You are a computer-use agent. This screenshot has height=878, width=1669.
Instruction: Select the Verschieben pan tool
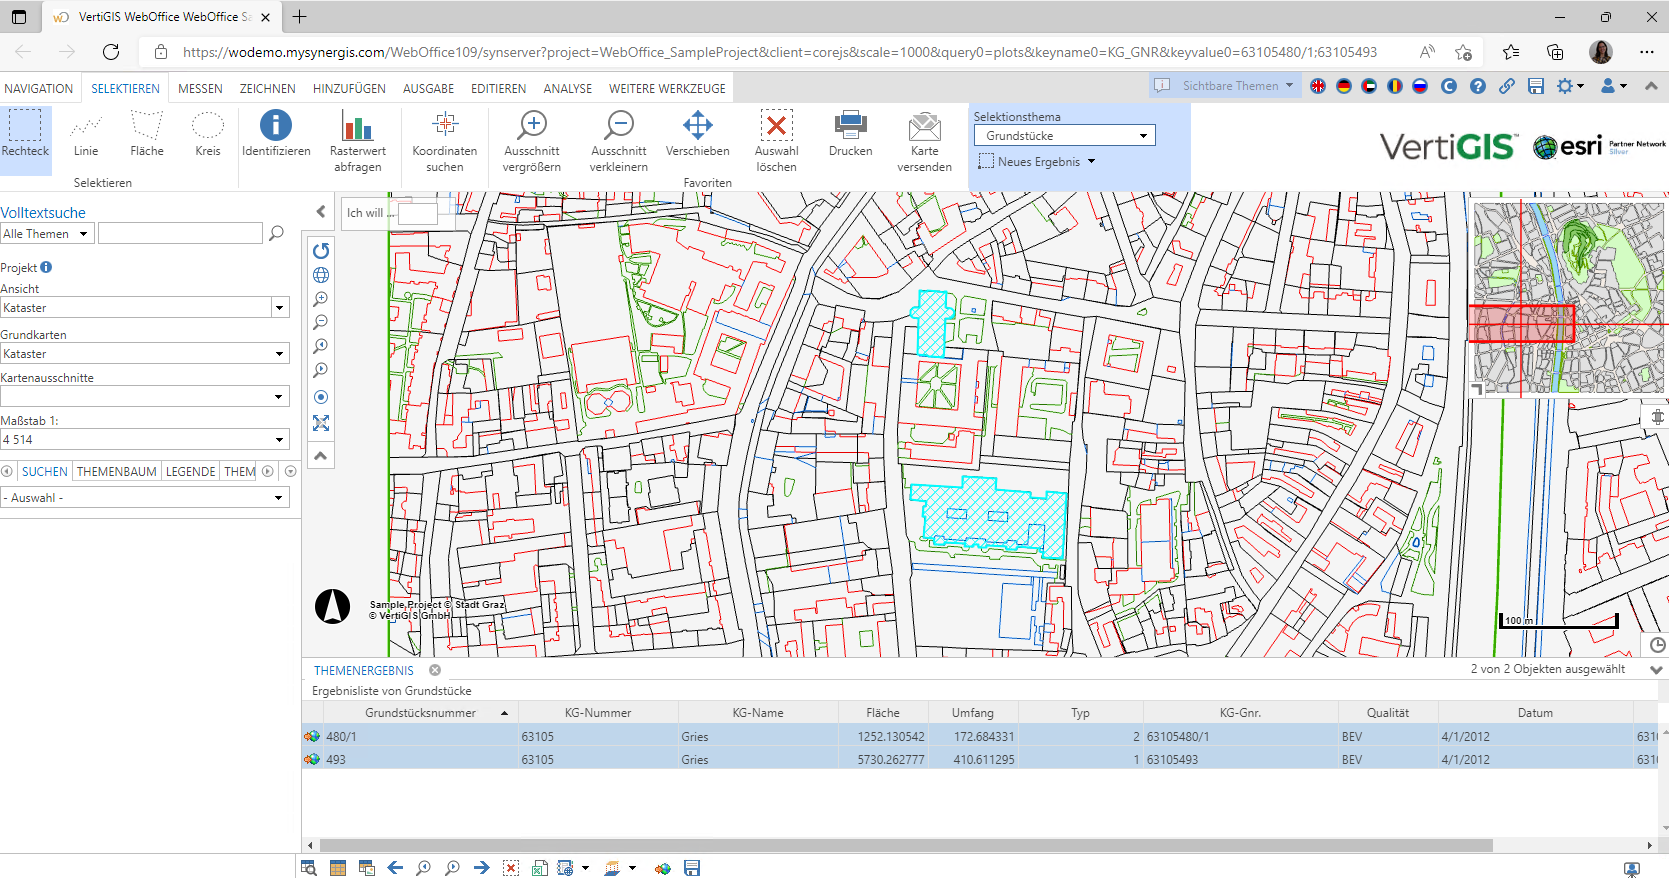(697, 135)
